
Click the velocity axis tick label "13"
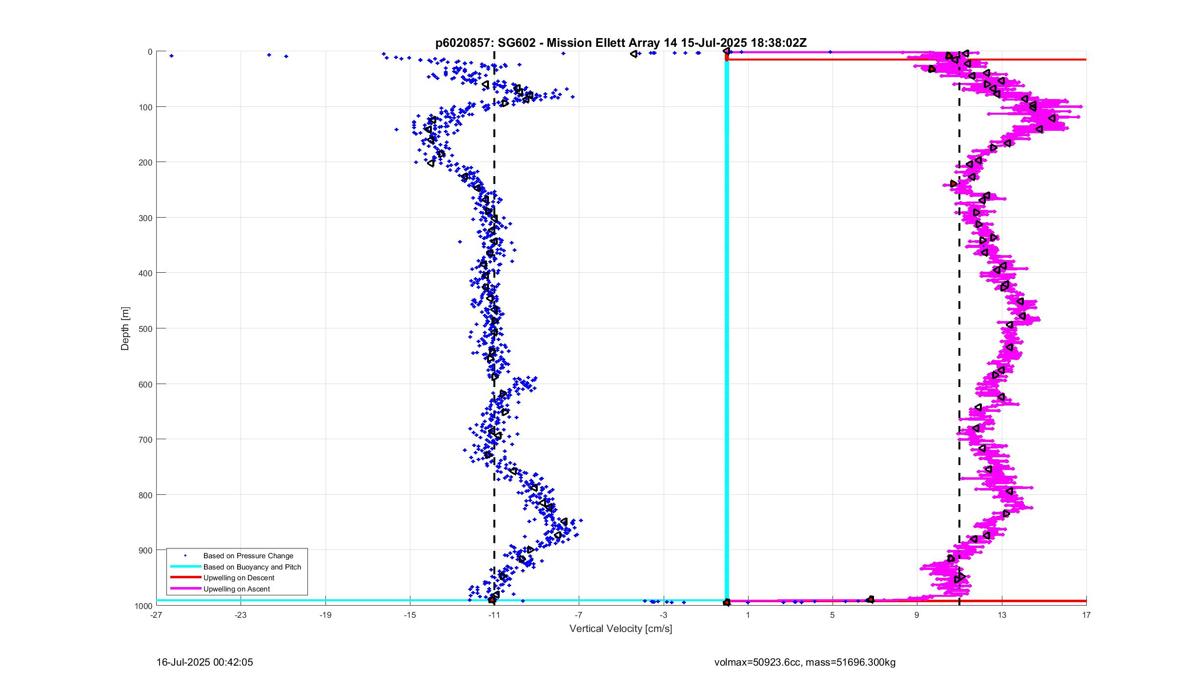click(x=1001, y=616)
